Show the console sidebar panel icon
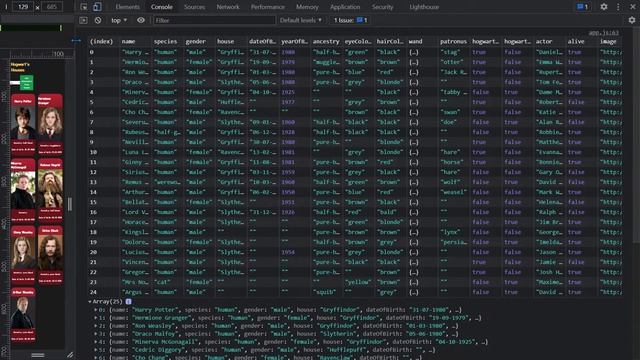This screenshot has width=640, height=360. (x=83, y=20)
